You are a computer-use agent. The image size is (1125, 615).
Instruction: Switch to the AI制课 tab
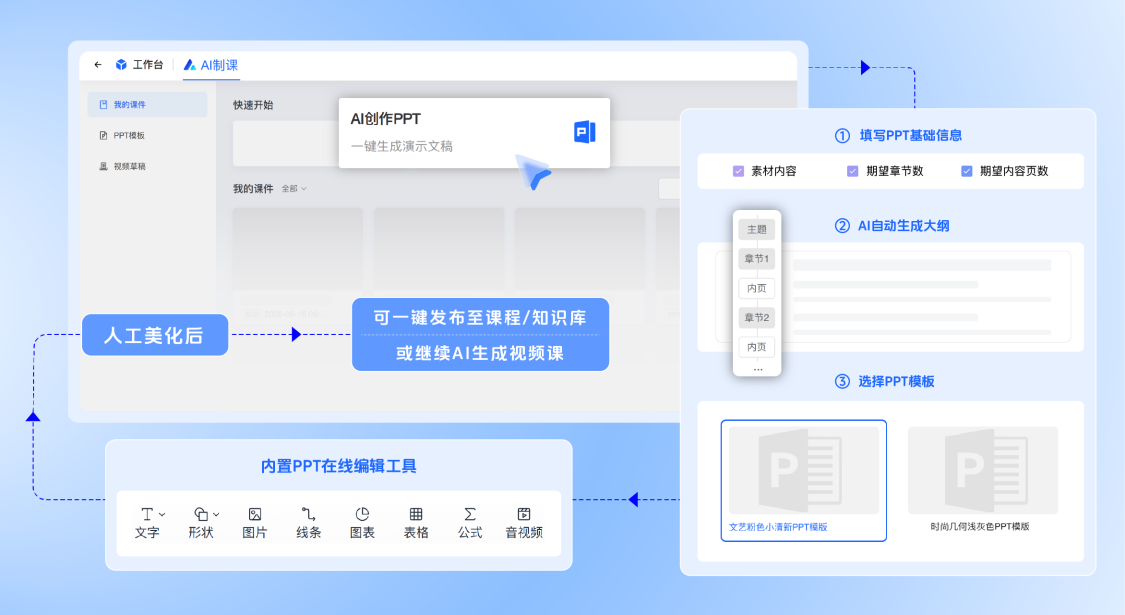pos(211,65)
